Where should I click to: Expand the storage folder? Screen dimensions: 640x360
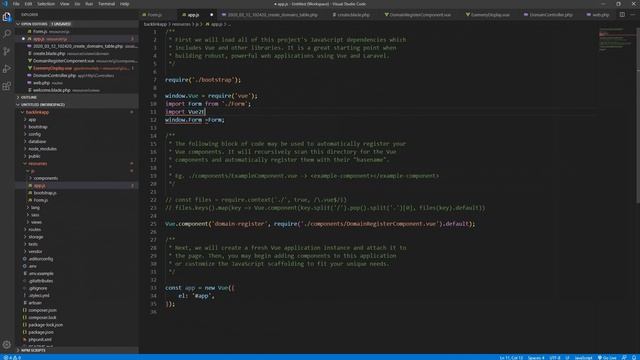[x=77, y=237]
